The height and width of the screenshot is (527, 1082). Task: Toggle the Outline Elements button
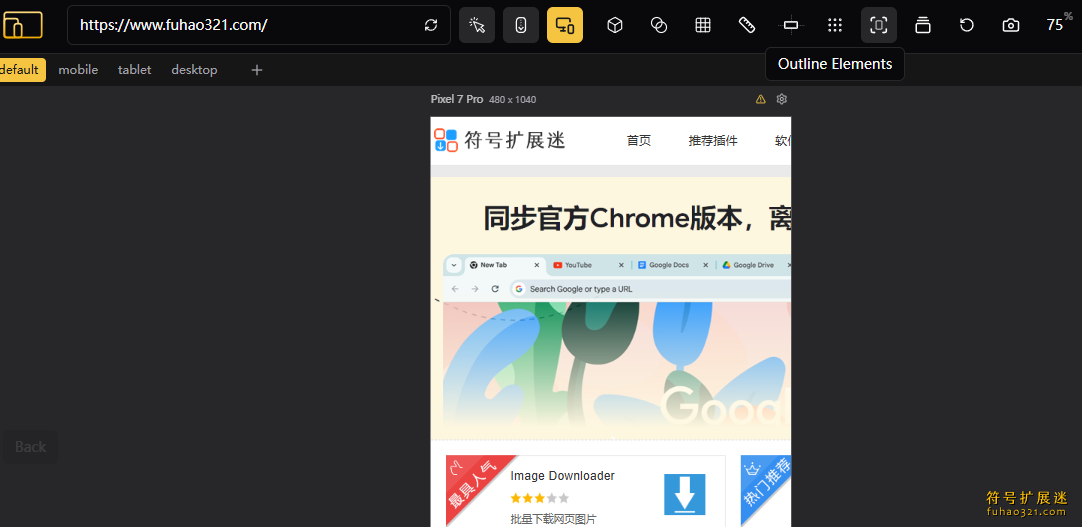point(879,26)
